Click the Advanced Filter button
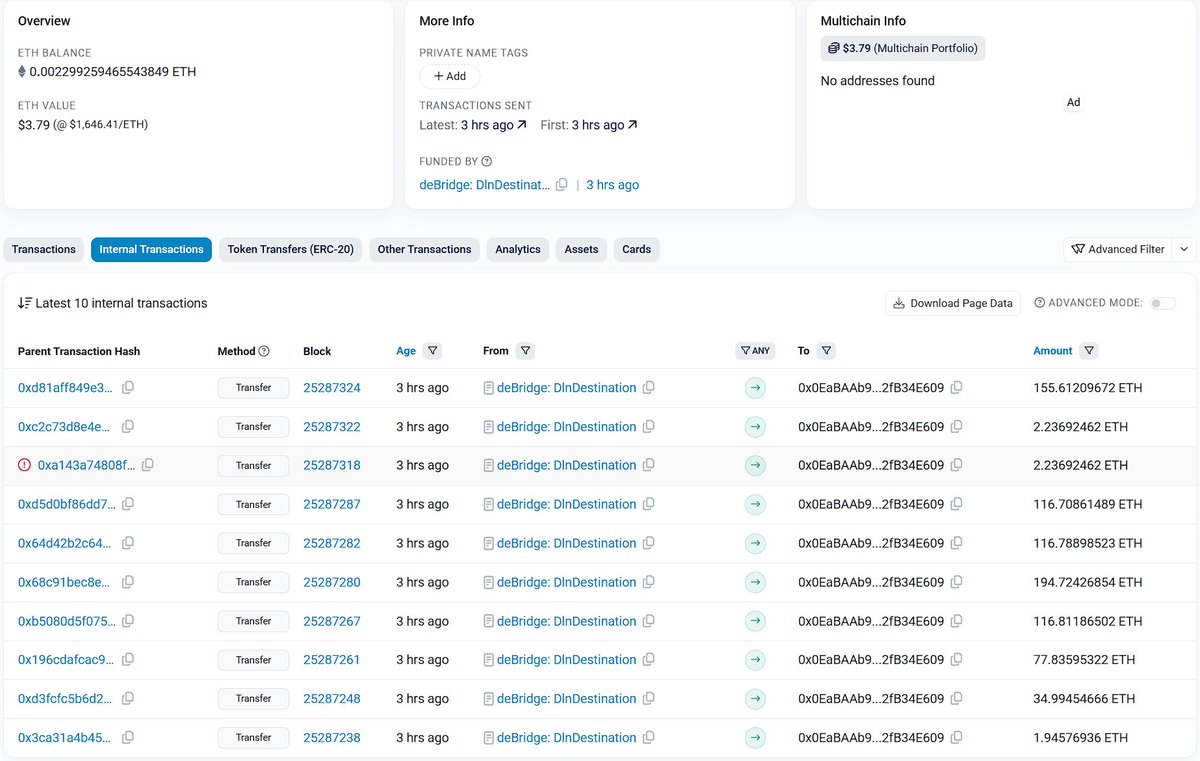Screen dimensions: 1200x761 pyautogui.click(x=1118, y=249)
